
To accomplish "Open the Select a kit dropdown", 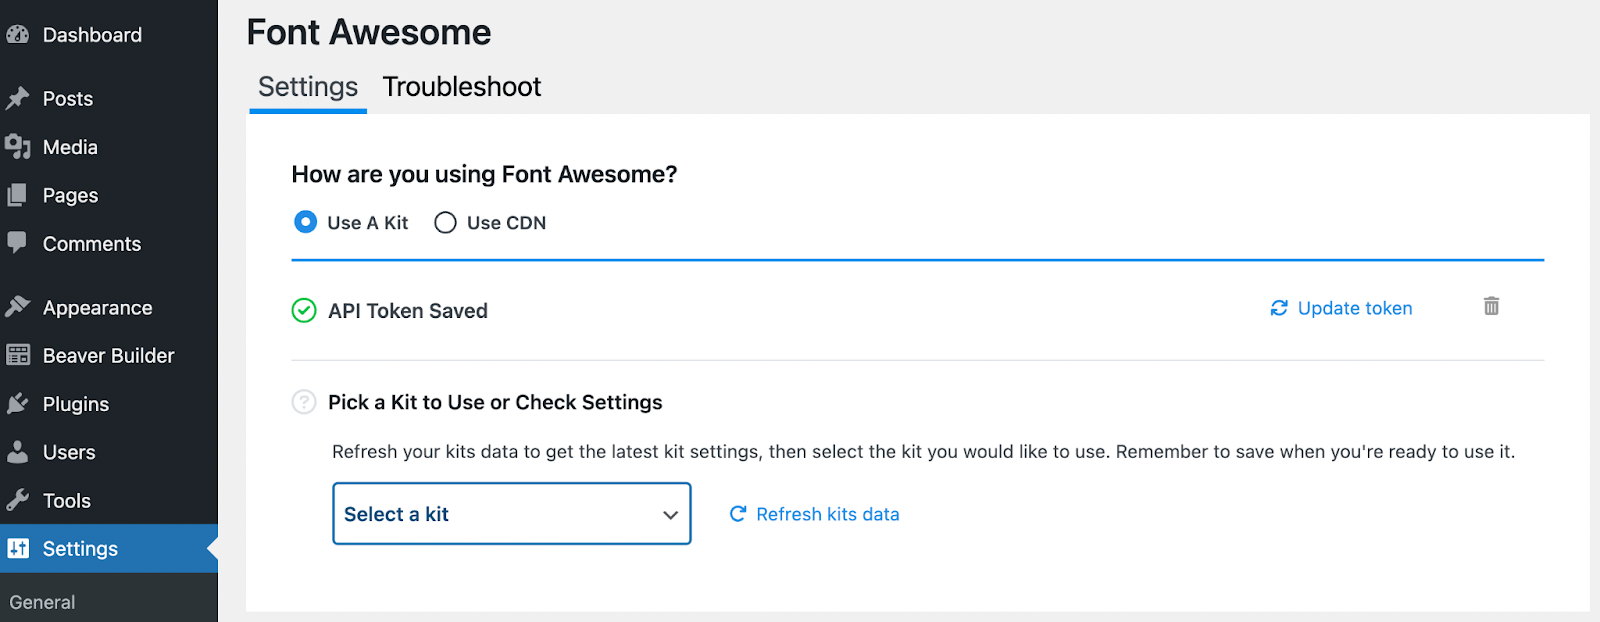I will click(x=512, y=514).
